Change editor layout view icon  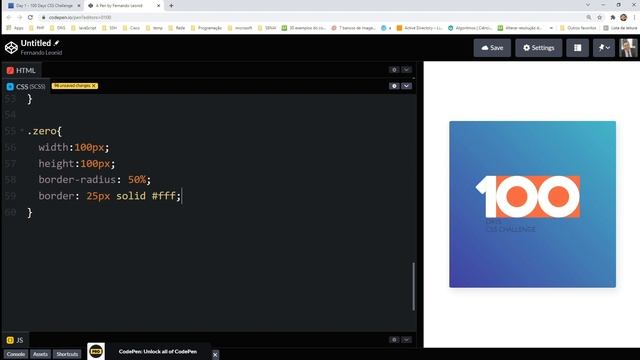click(x=577, y=48)
